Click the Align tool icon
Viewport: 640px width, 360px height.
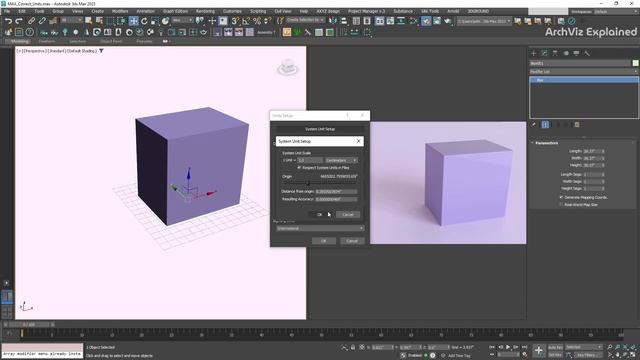pyautogui.click(x=344, y=21)
